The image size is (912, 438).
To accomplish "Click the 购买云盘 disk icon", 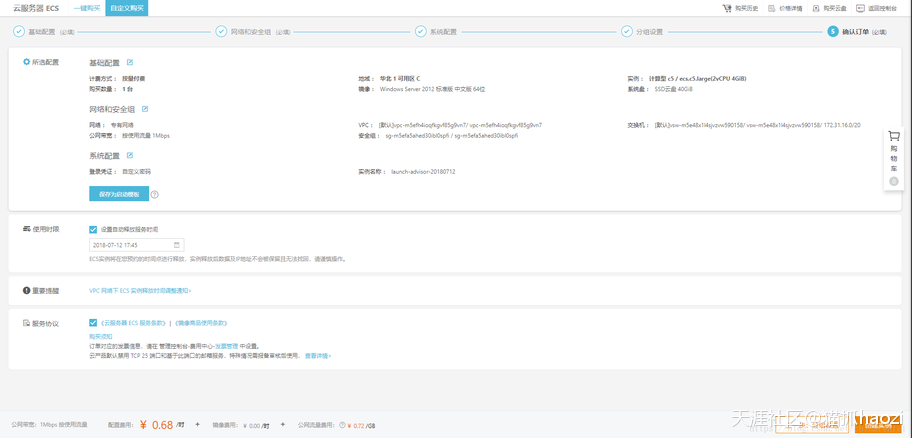I will 817,8.
